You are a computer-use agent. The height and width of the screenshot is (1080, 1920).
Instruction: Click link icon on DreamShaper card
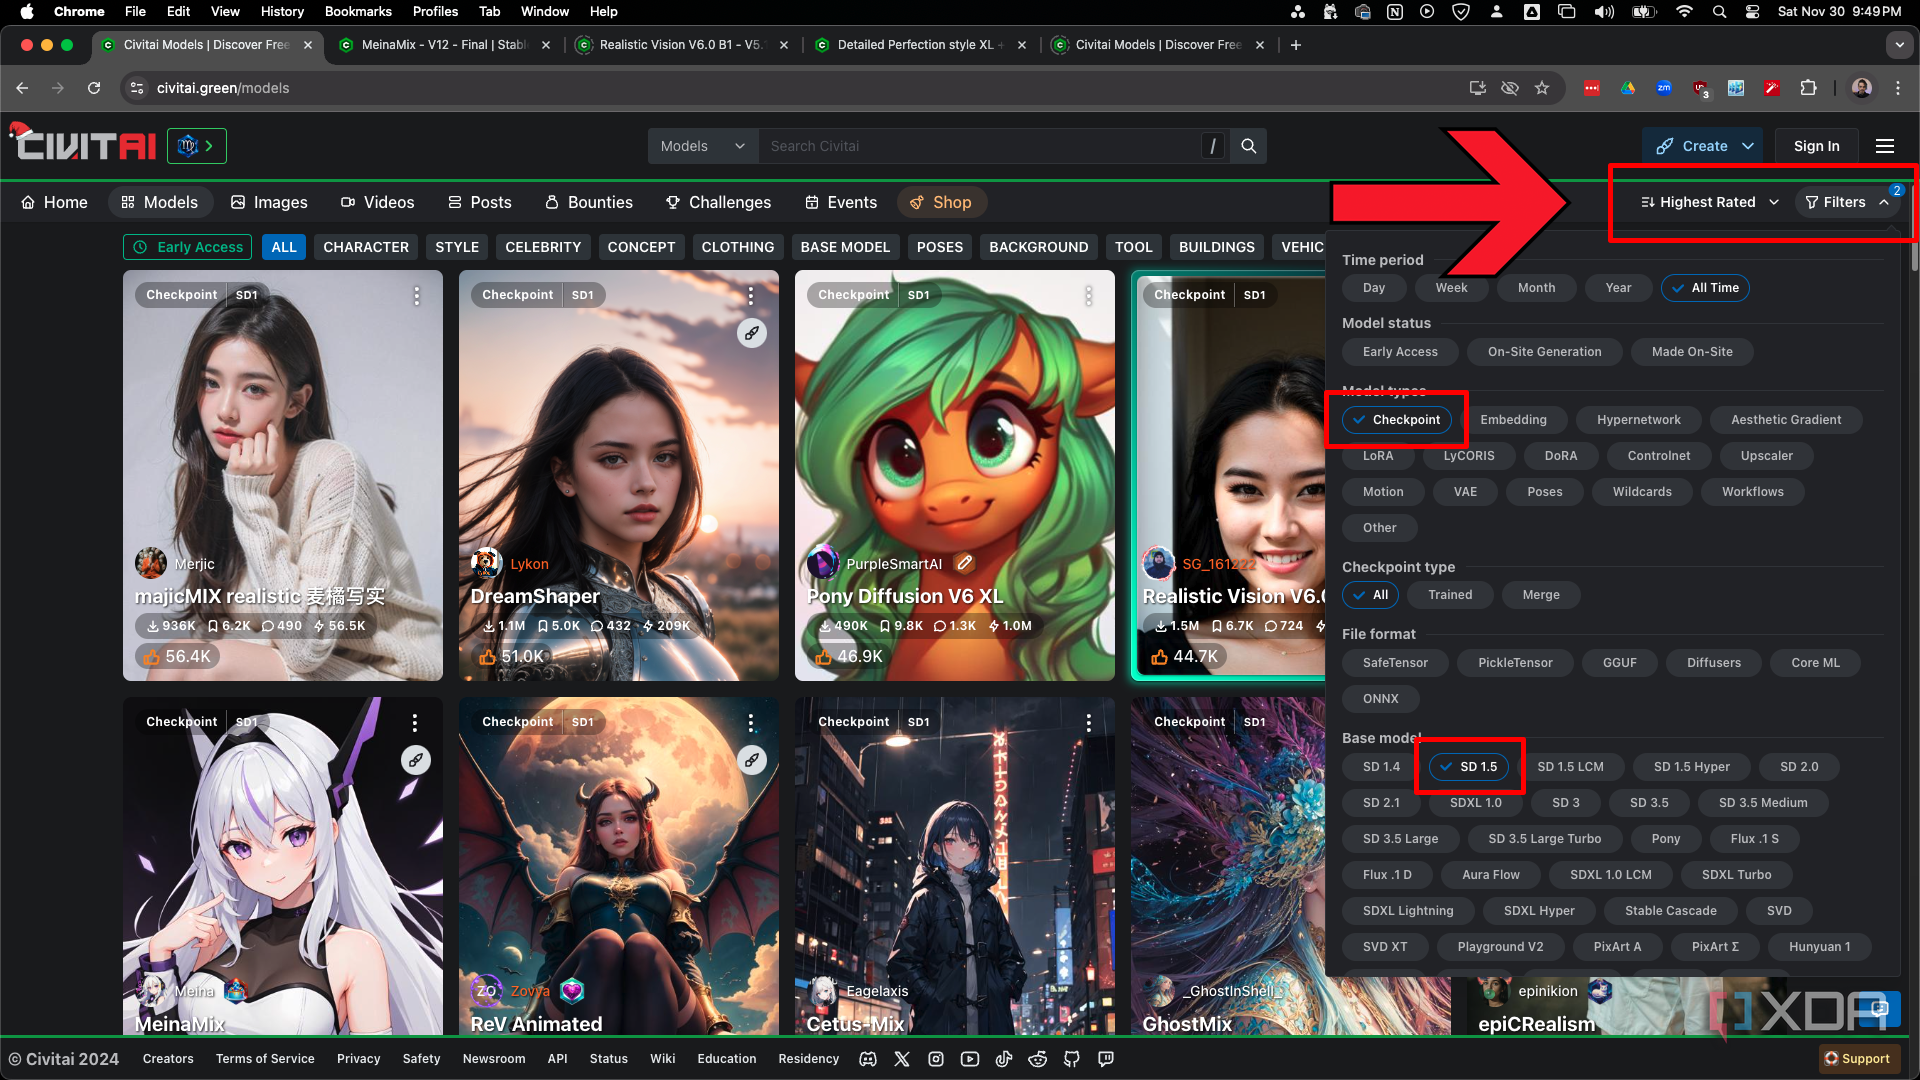pyautogui.click(x=751, y=333)
